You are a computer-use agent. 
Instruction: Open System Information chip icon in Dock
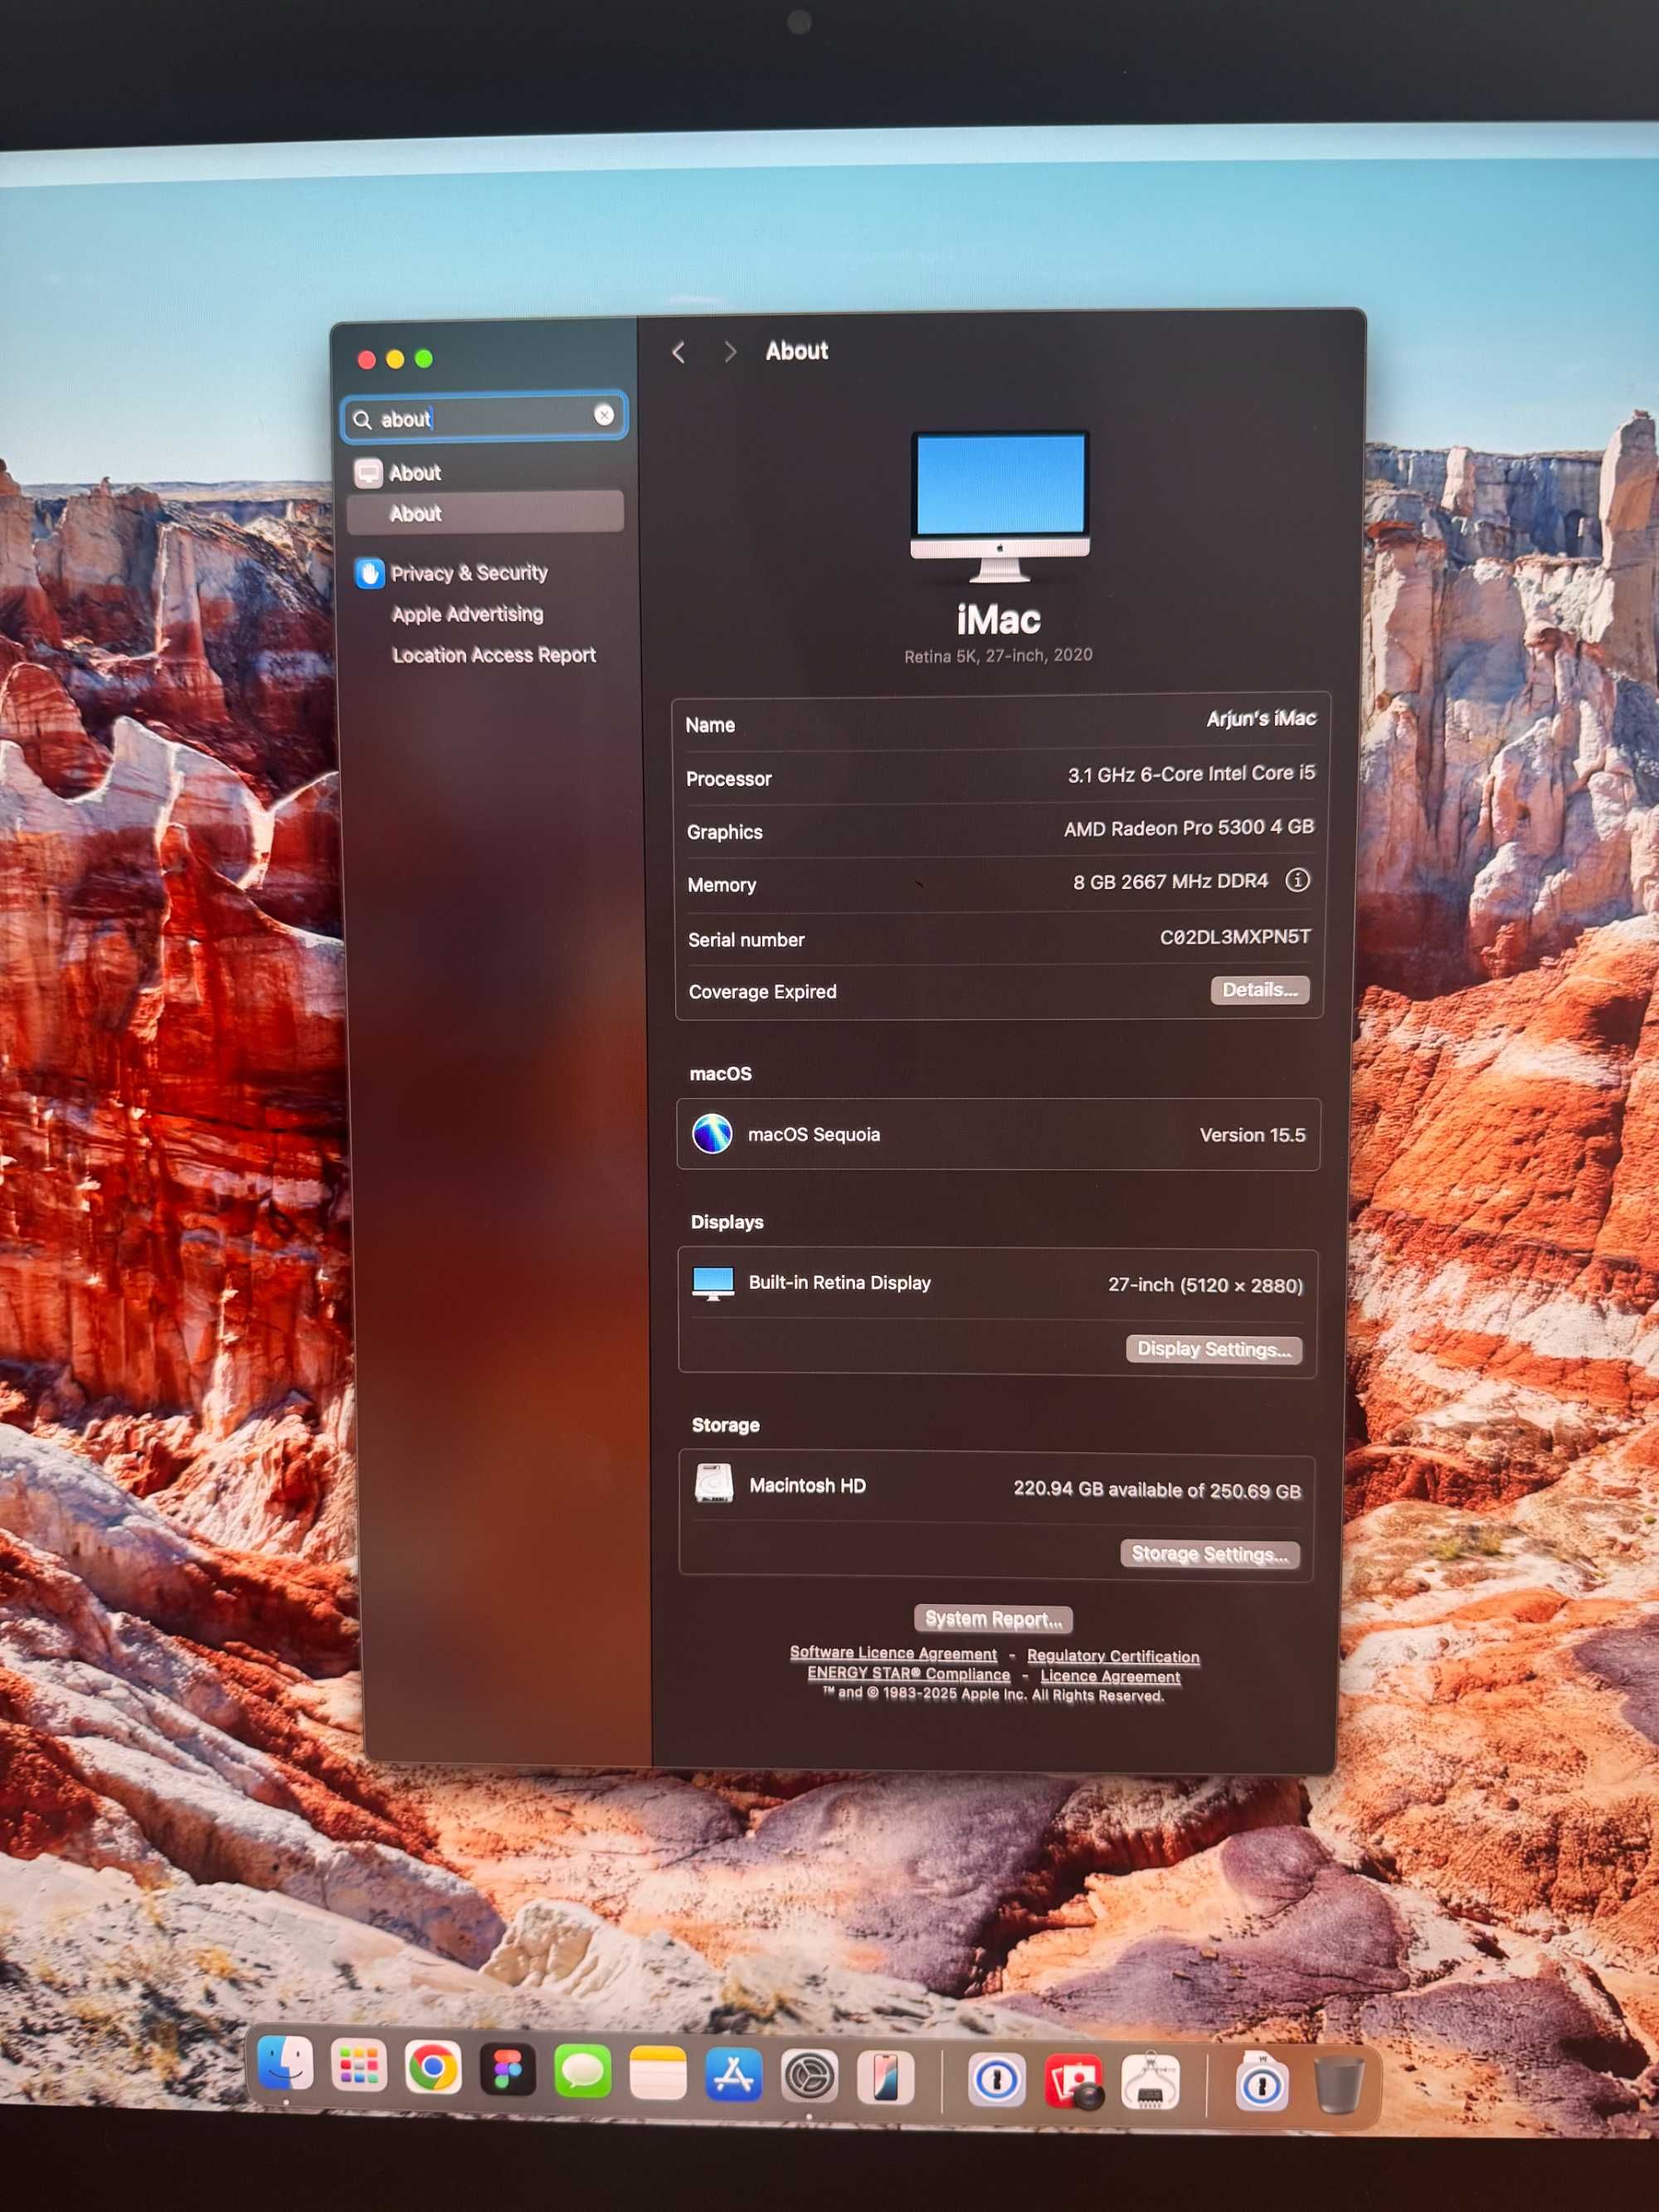pos(1150,2083)
